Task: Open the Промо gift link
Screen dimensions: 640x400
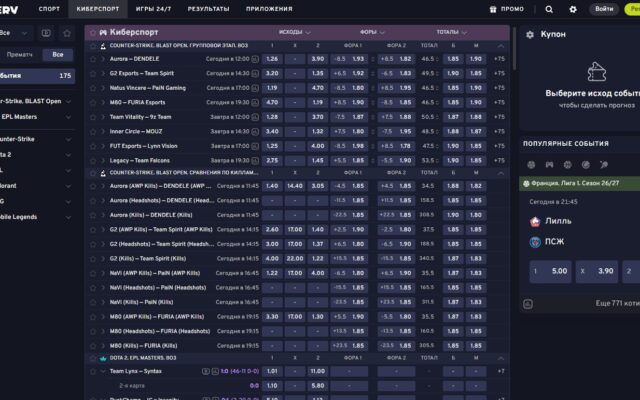Action: pyautogui.click(x=507, y=9)
